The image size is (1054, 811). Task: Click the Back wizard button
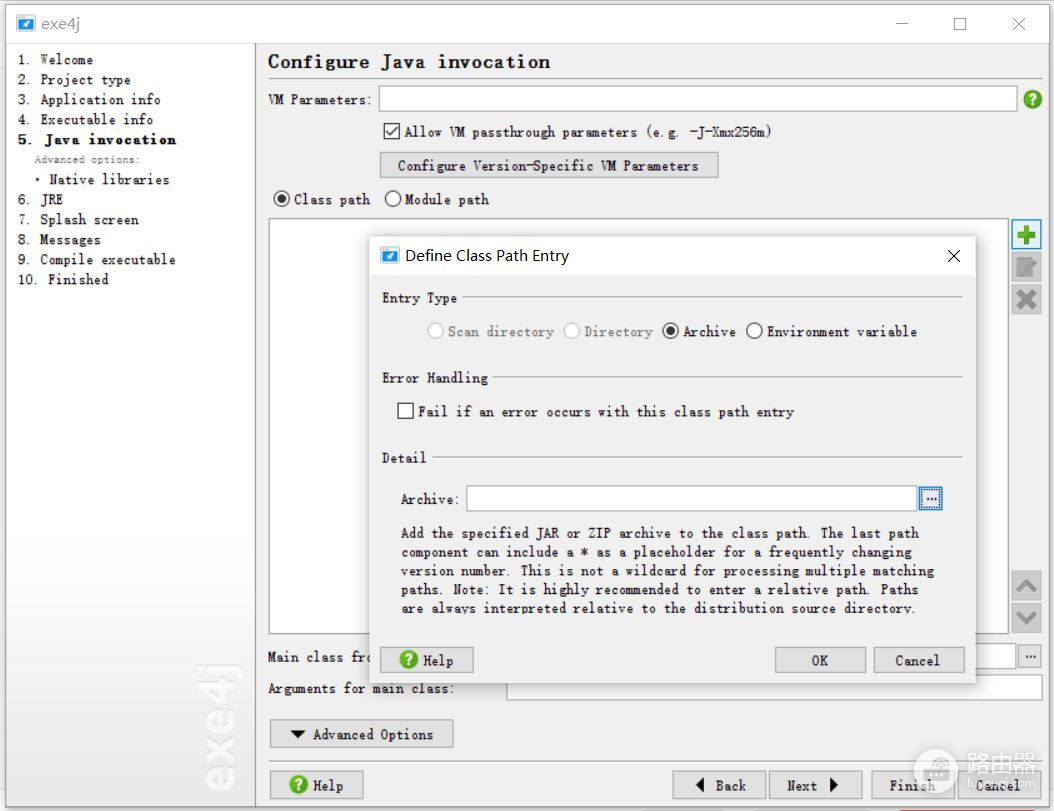tap(719, 785)
